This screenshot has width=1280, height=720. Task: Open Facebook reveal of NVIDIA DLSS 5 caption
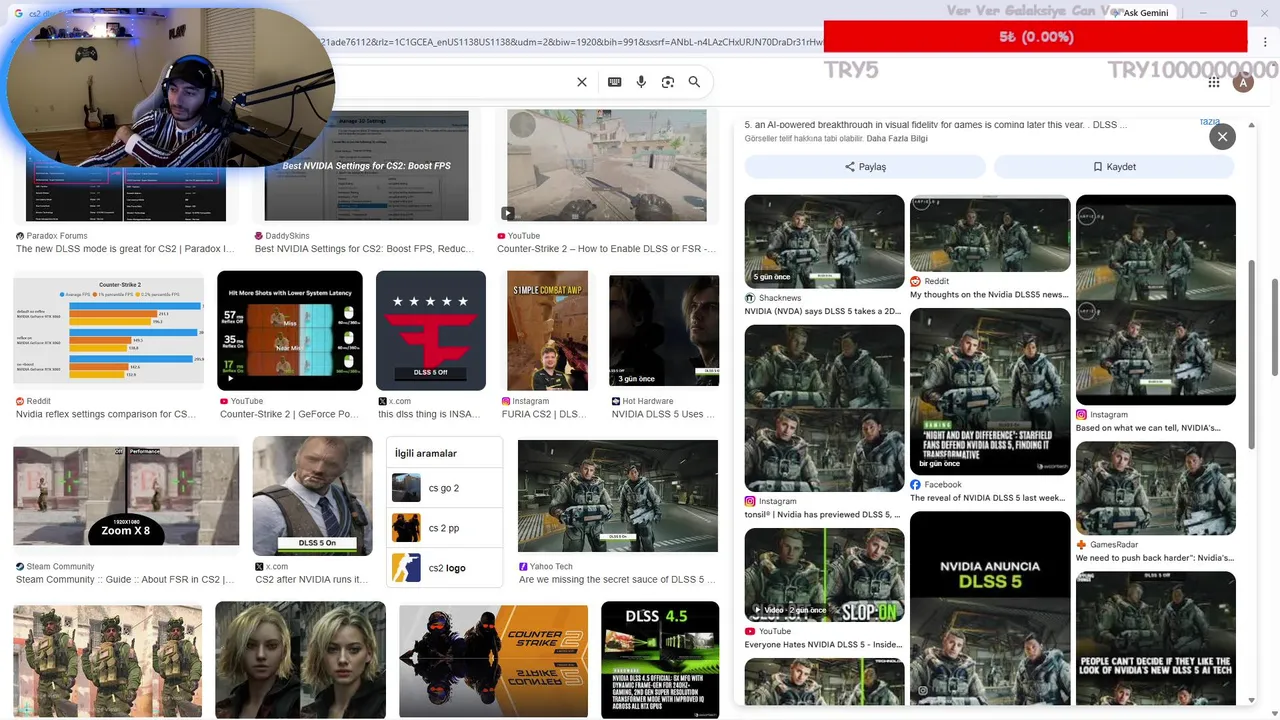coord(988,498)
